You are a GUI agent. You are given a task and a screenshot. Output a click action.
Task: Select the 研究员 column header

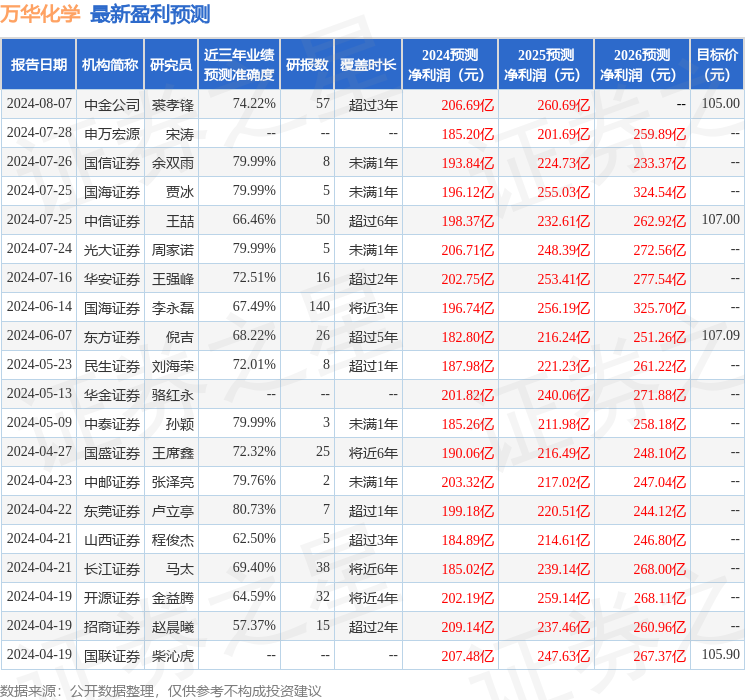pos(171,65)
